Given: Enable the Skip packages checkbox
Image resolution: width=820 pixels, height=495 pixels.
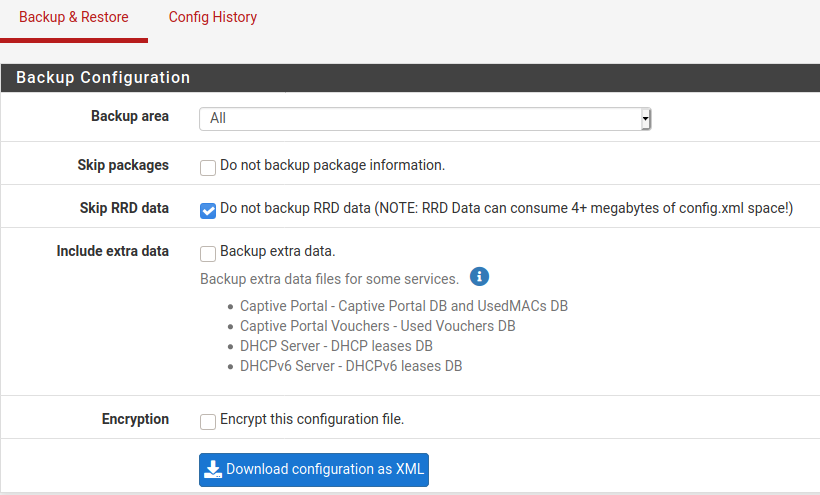Looking at the screenshot, I should tap(208, 167).
